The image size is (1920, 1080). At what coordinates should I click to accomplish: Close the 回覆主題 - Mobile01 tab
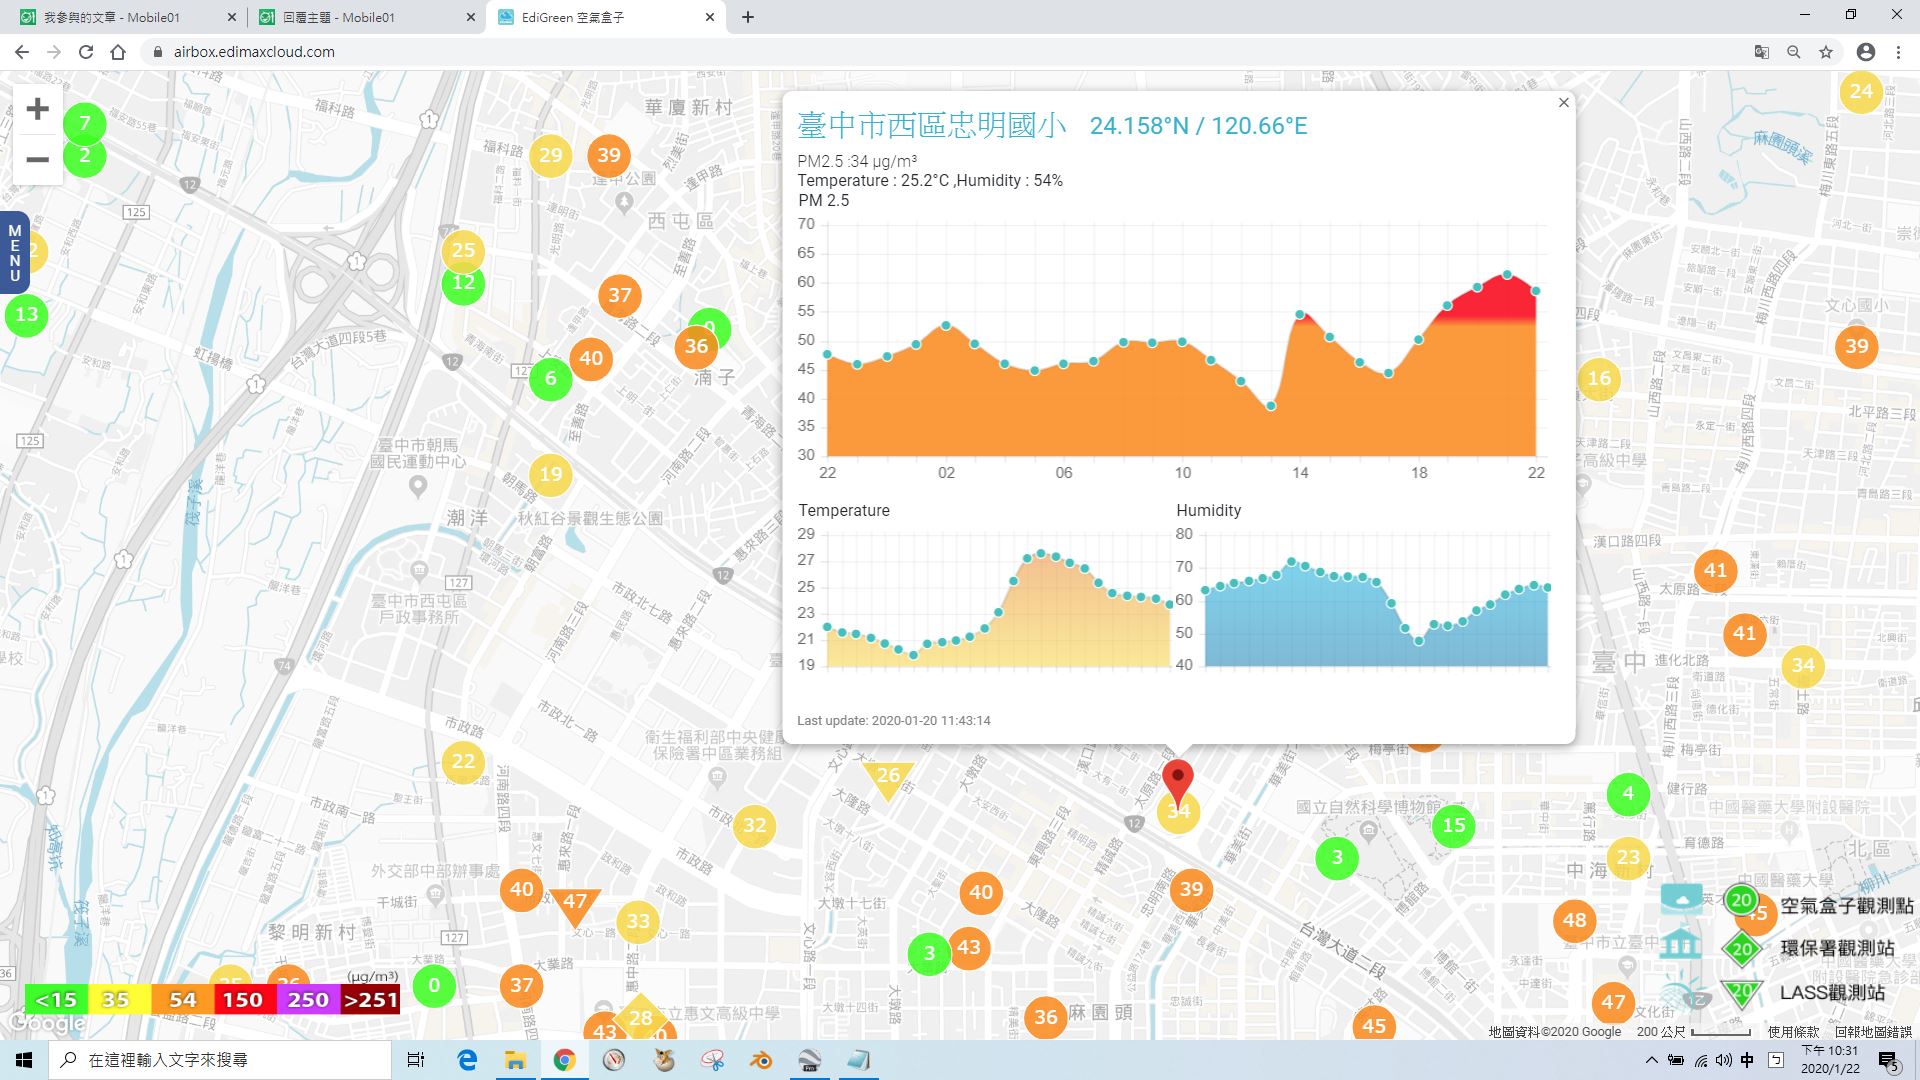click(471, 17)
